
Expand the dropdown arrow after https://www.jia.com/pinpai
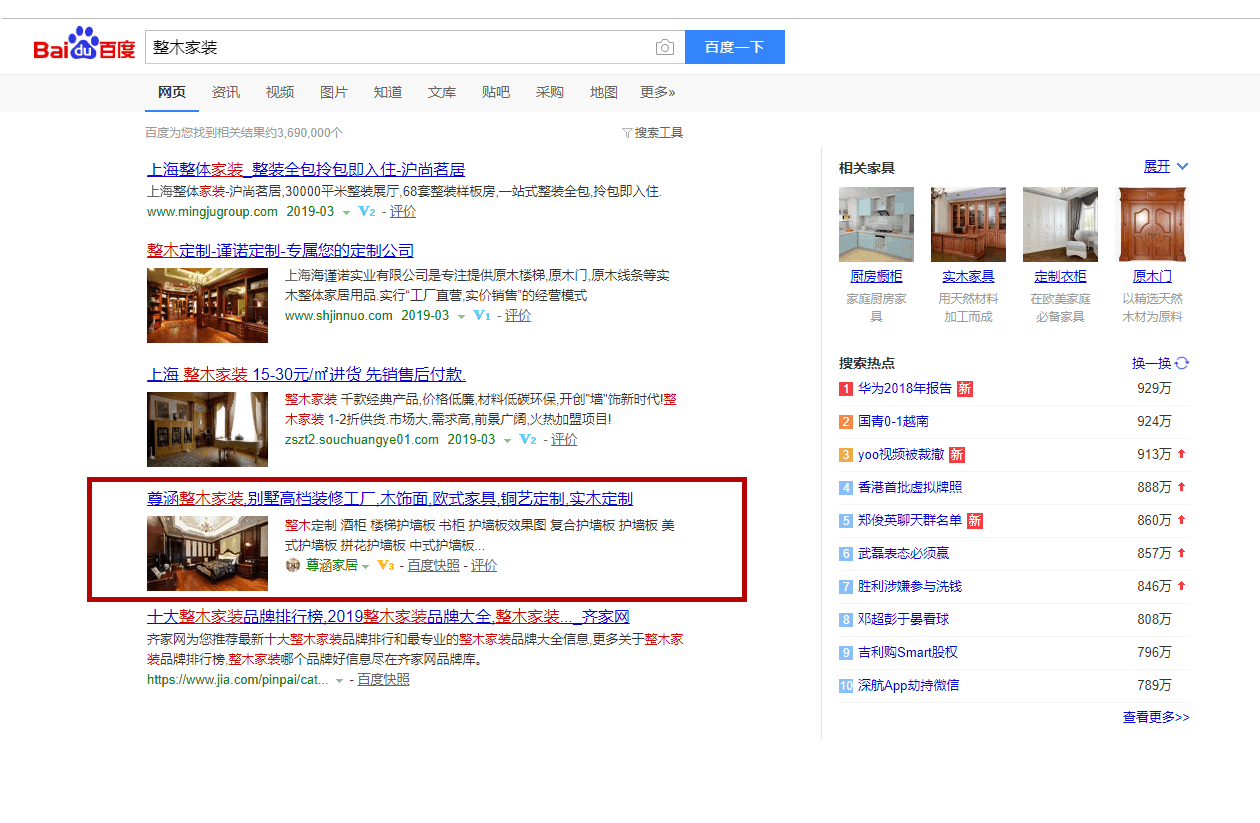[x=340, y=681]
